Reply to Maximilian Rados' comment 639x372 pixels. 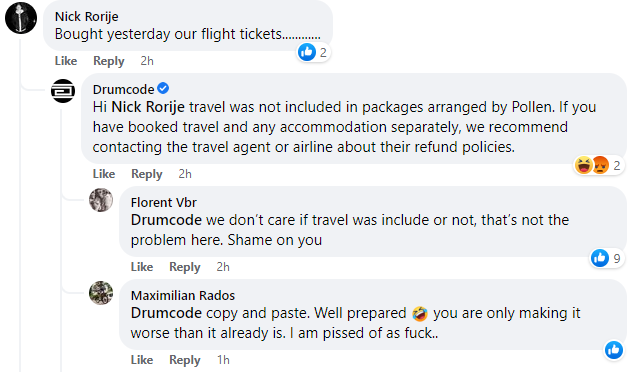click(185, 360)
